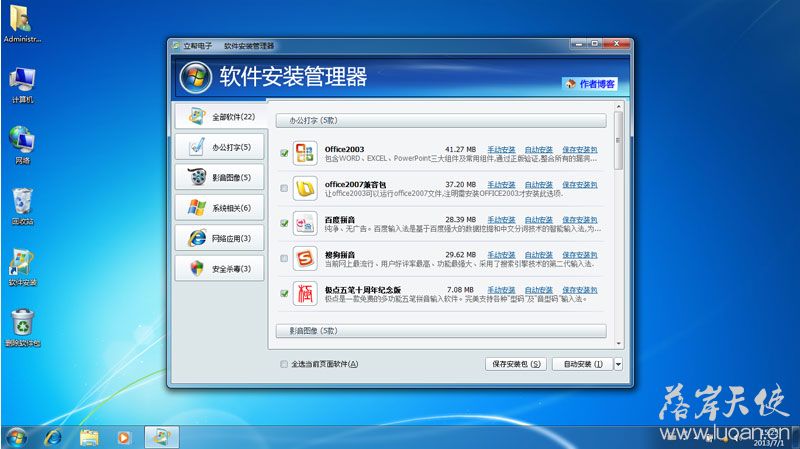The width and height of the screenshot is (800, 449).
Task: Switch to 安全杀毒(3) tab
Action: tap(220, 268)
